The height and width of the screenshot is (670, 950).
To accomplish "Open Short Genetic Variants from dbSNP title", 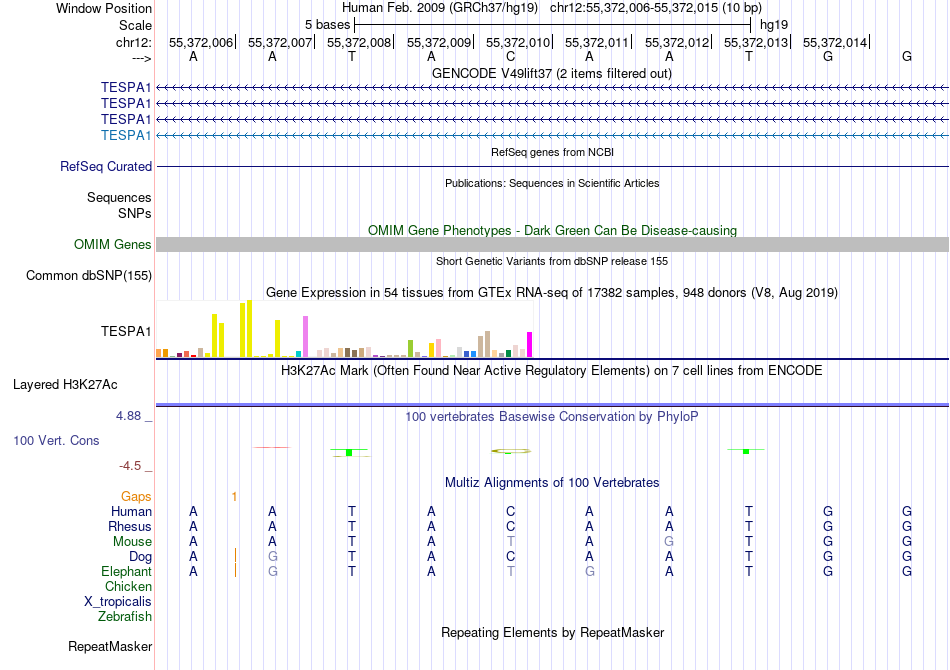I will pos(552,261).
